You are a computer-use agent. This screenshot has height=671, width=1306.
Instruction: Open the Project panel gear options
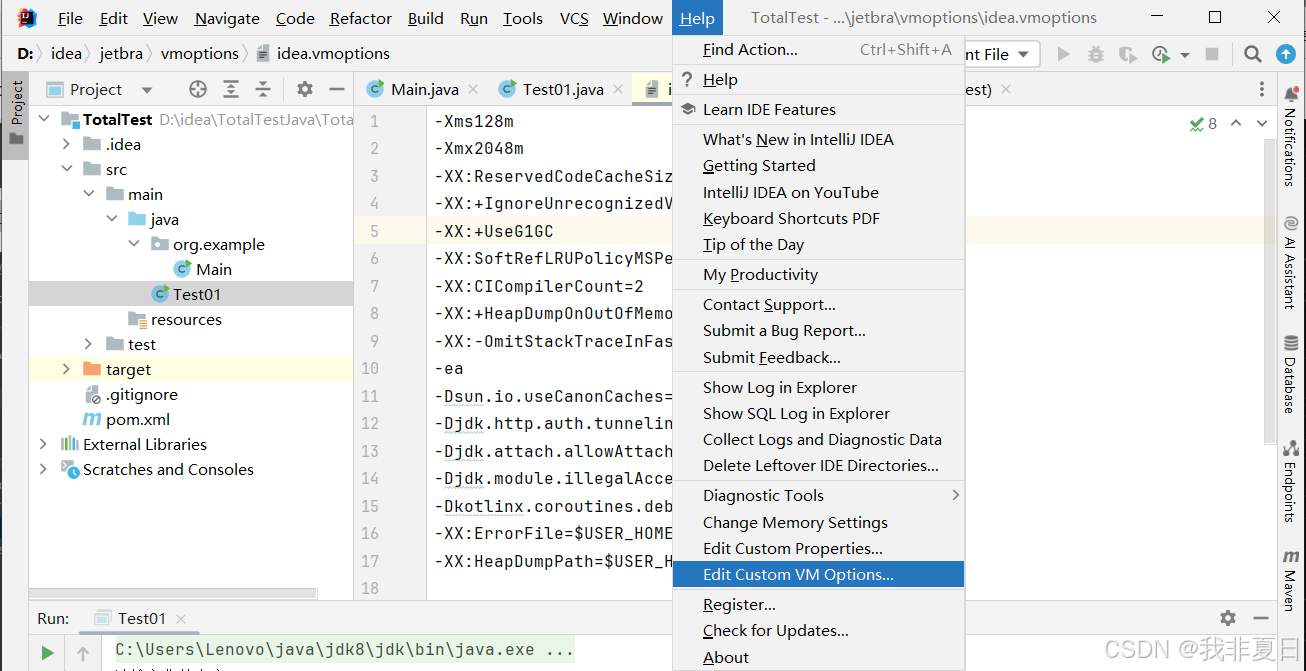pyautogui.click(x=305, y=89)
